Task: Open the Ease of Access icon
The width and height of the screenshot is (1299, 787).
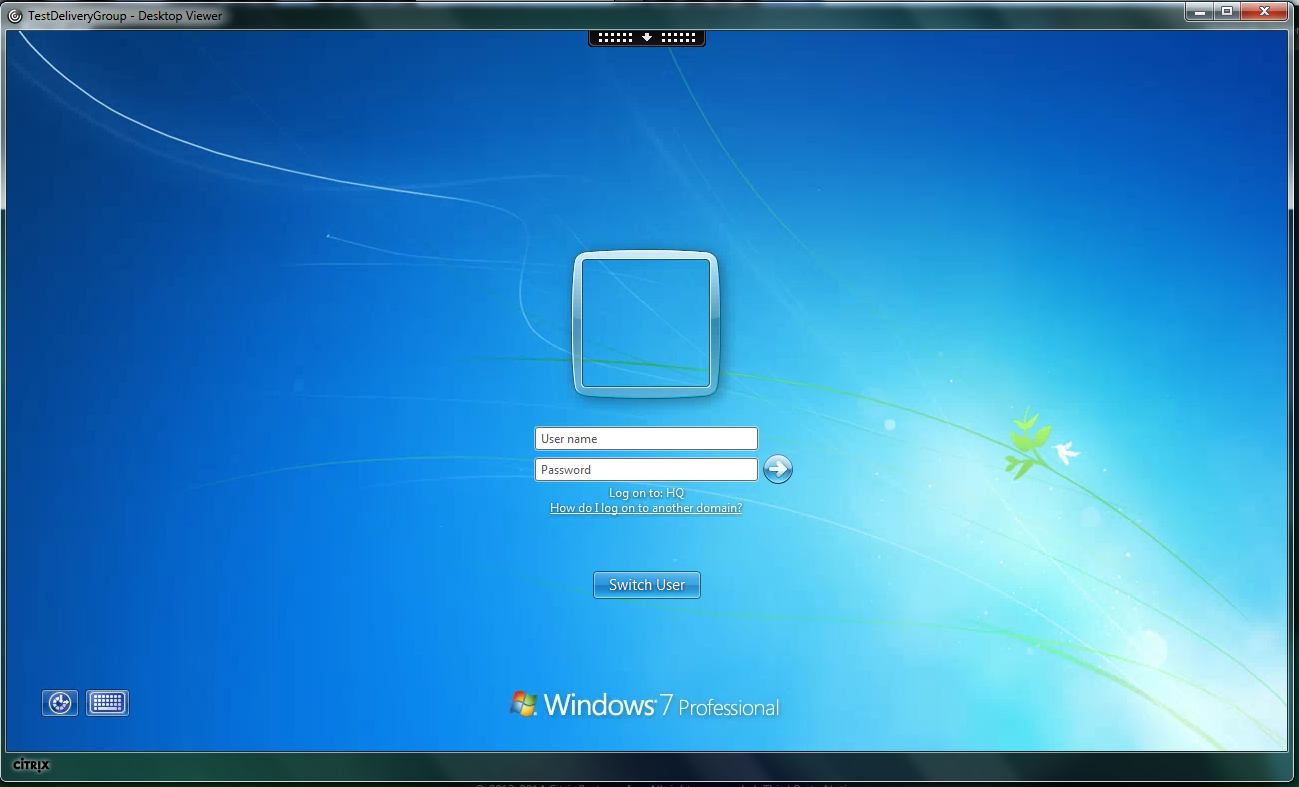Action: coord(59,702)
